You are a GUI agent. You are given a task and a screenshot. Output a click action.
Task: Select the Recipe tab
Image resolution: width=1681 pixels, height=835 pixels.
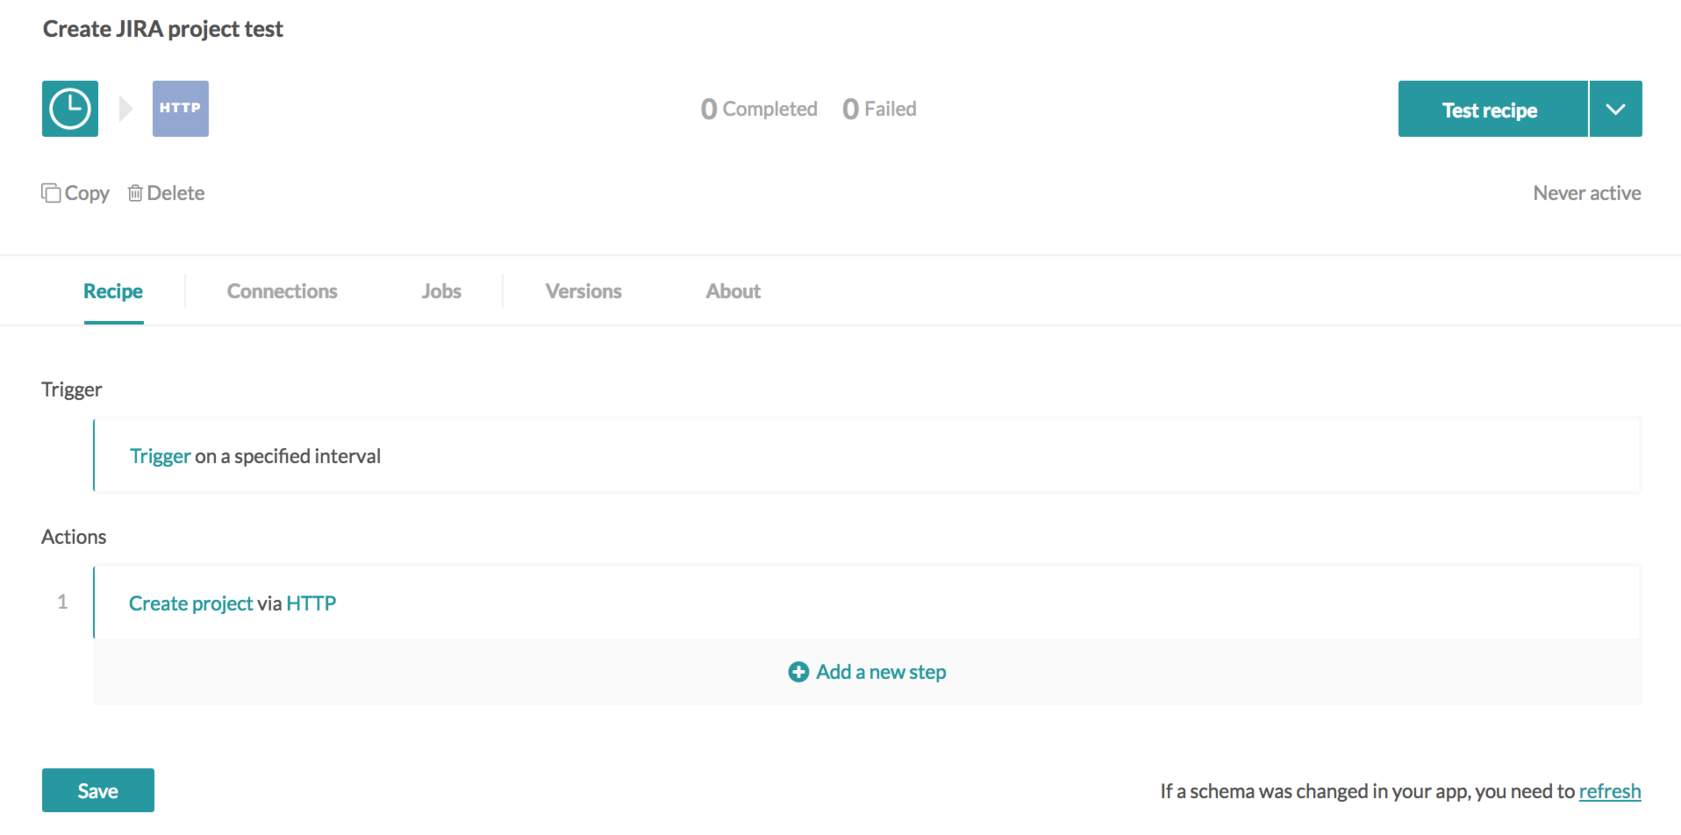pos(113,291)
